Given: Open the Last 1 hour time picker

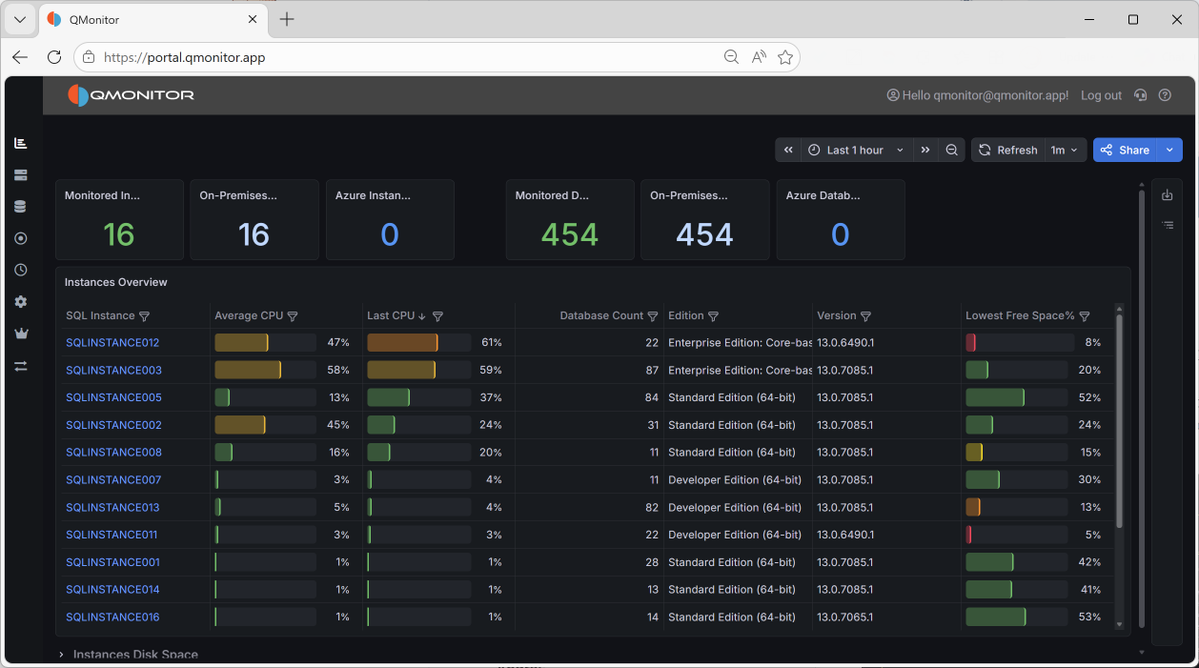Looking at the screenshot, I should click(x=856, y=150).
